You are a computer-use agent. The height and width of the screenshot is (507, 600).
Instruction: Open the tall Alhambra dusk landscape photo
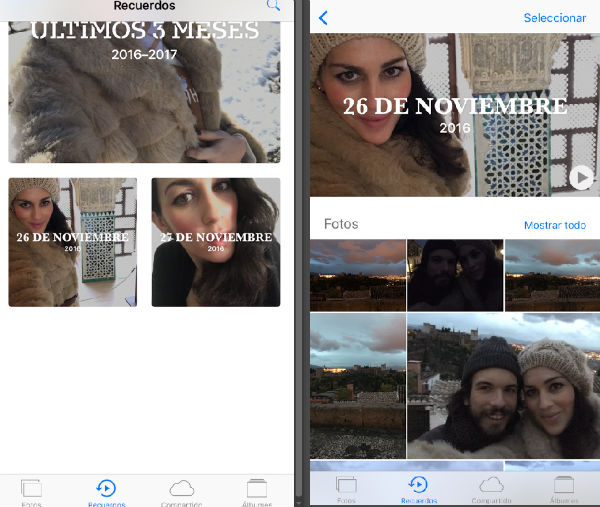[358, 386]
